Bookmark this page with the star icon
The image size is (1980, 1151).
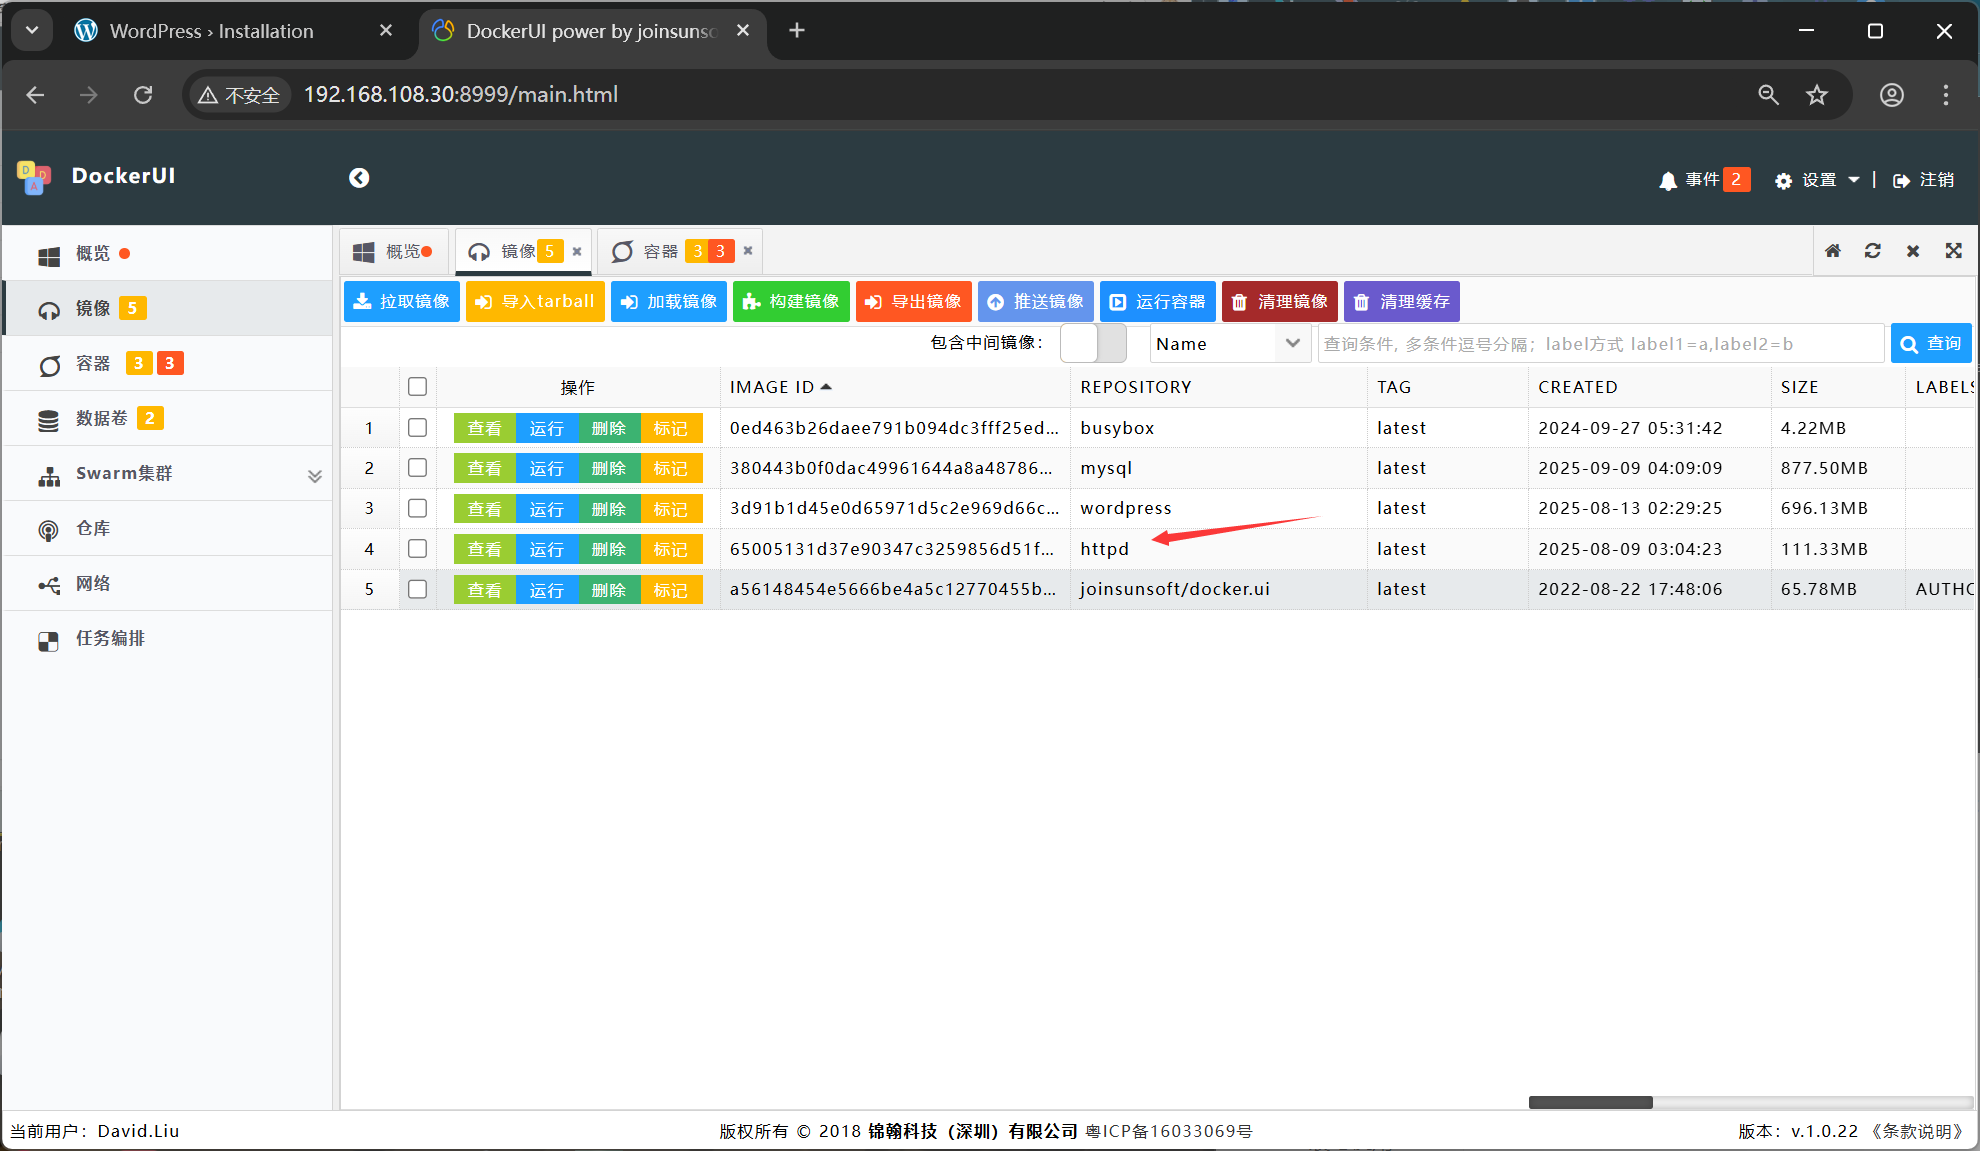coord(1817,95)
